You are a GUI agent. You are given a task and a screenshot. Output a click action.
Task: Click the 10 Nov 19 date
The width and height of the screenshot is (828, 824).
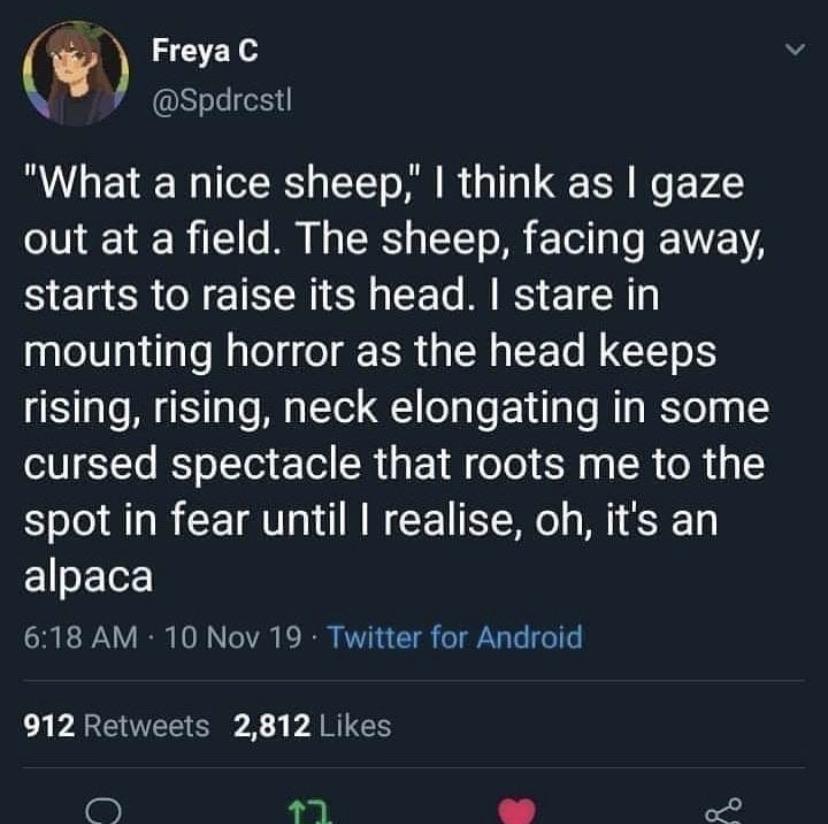point(230,637)
